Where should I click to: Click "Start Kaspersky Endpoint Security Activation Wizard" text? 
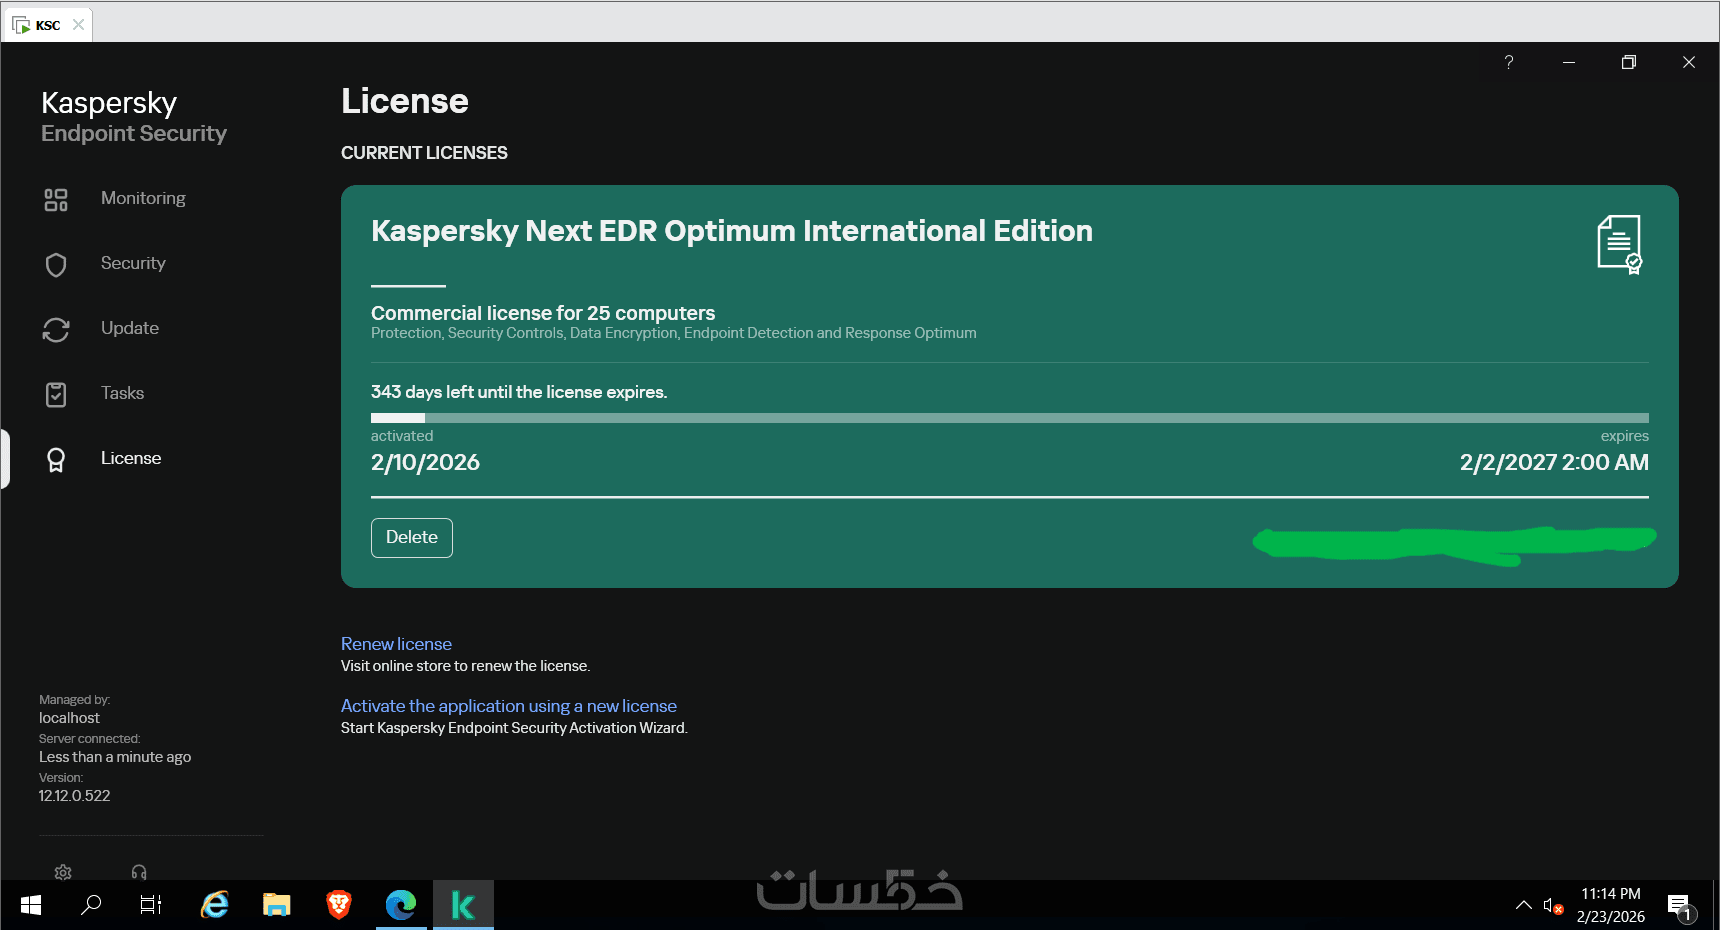click(514, 728)
